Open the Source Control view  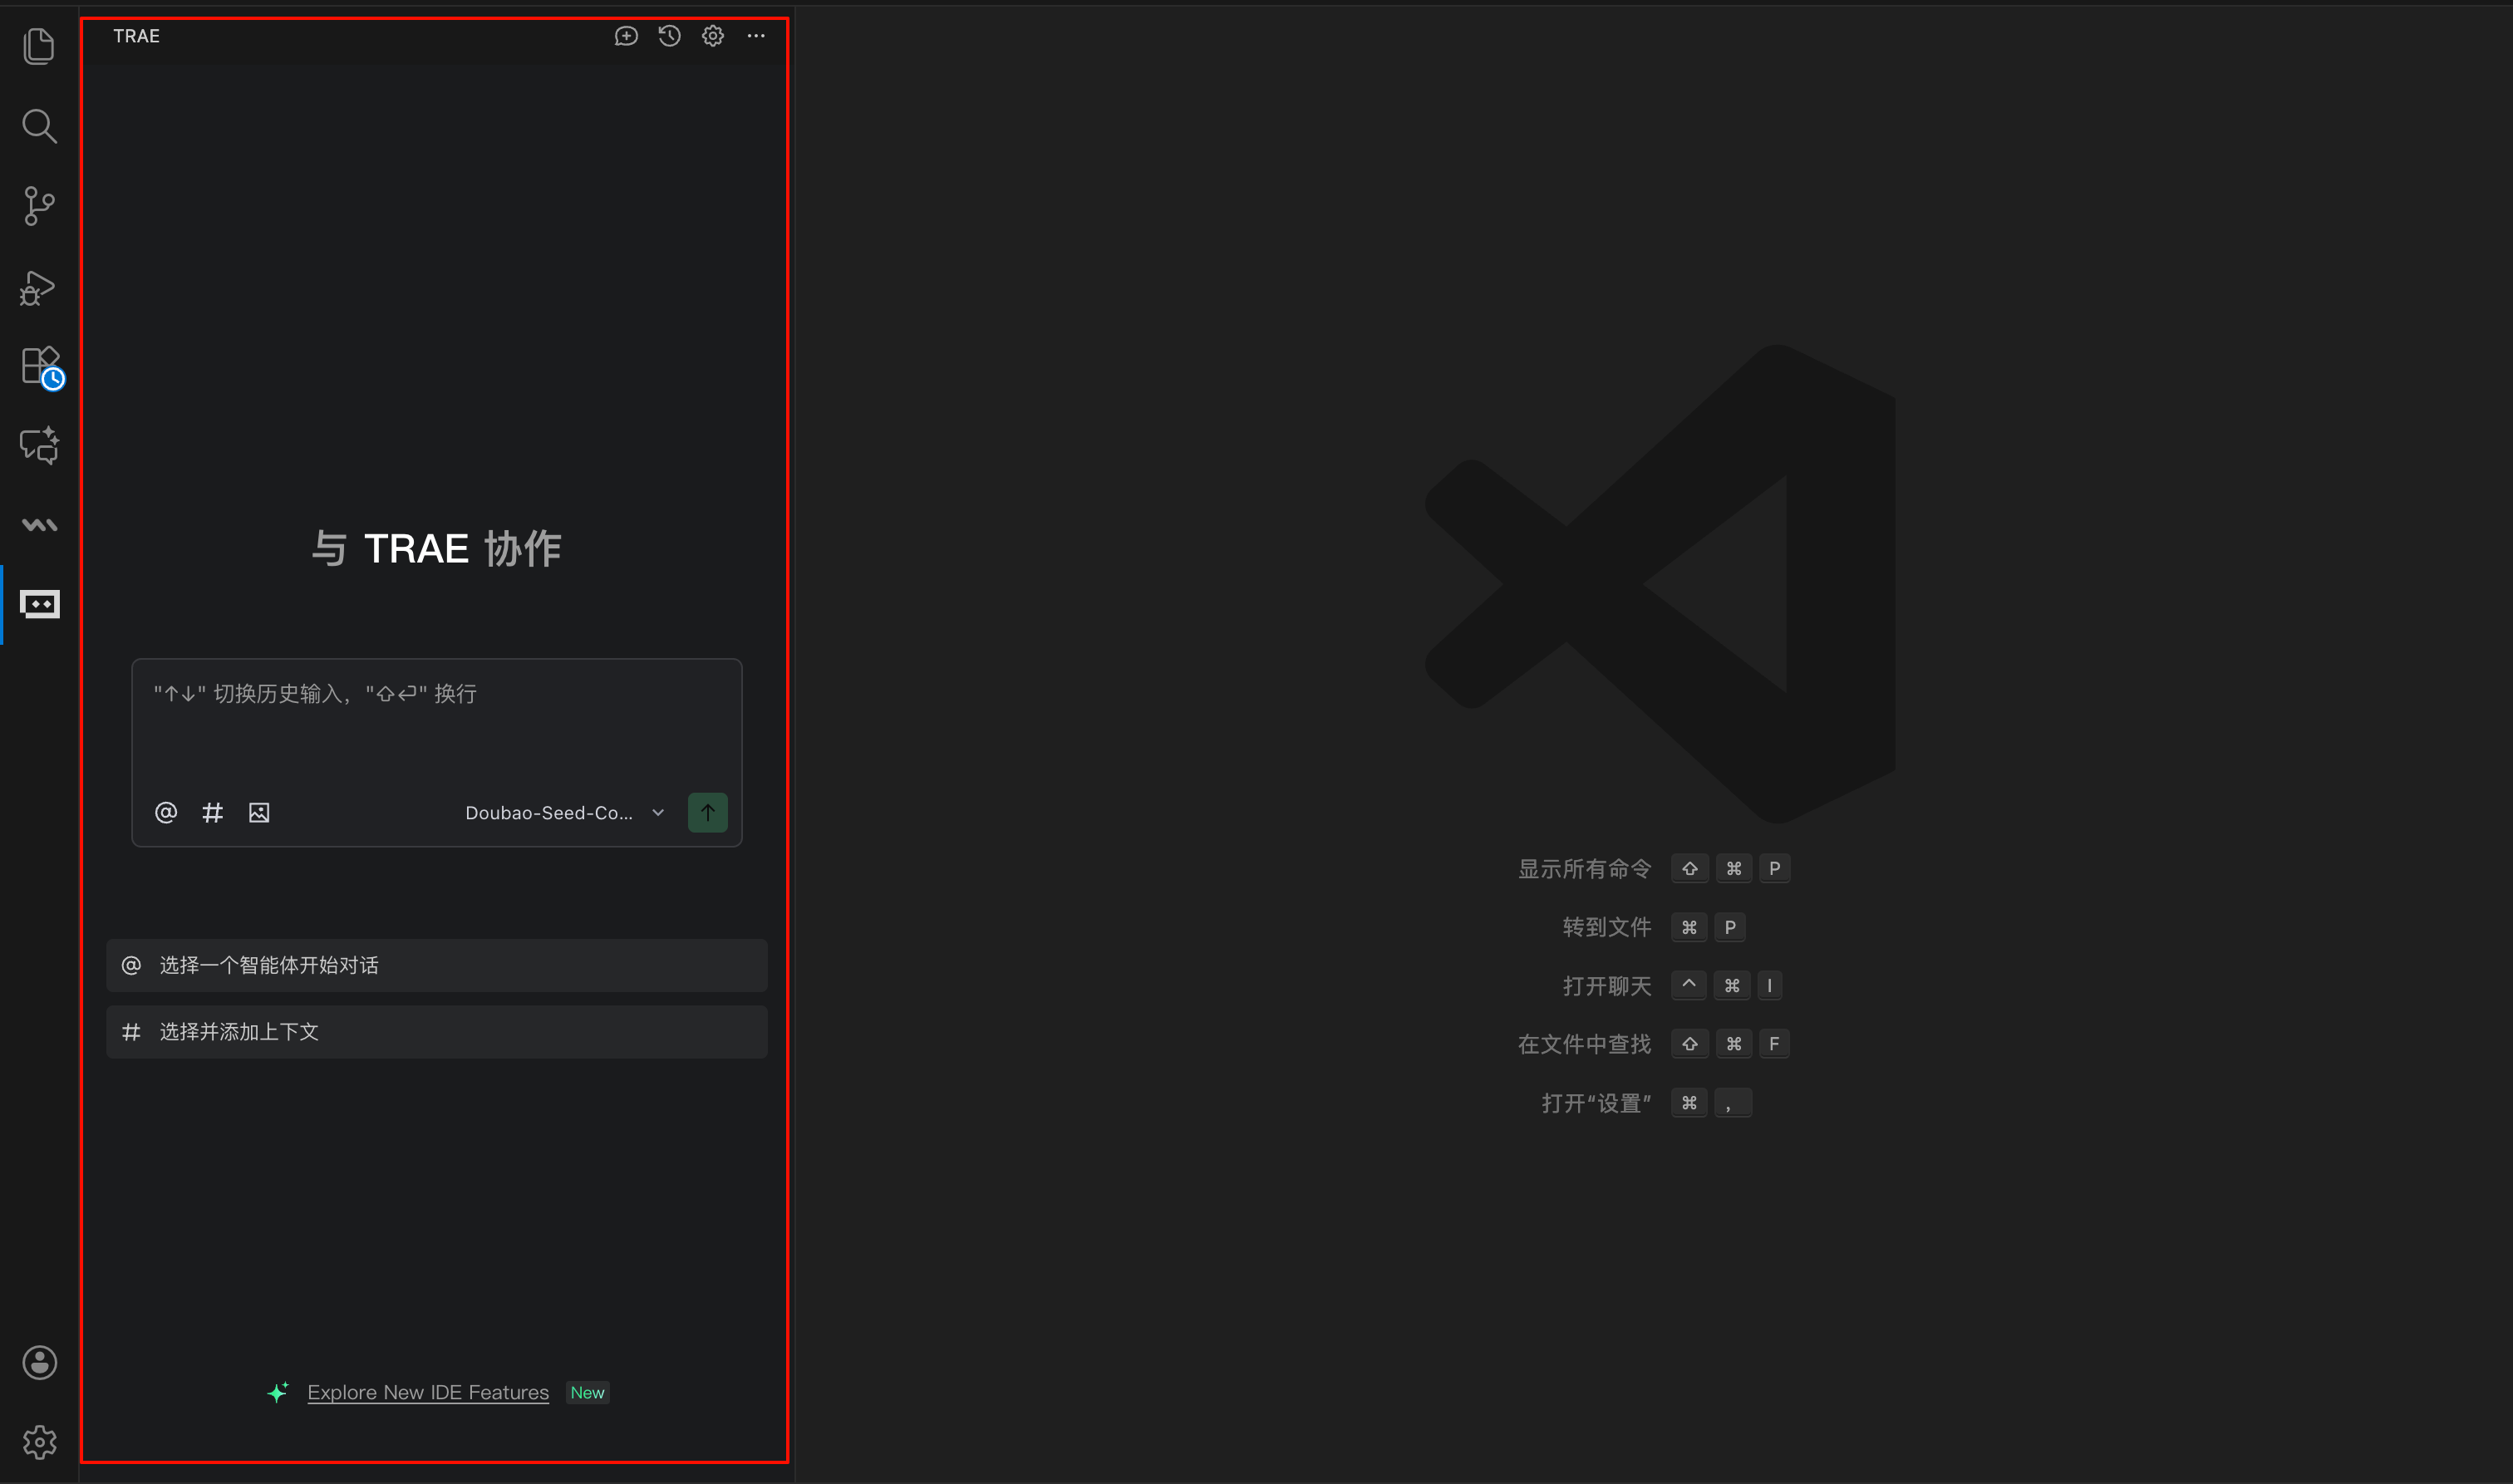tap(39, 206)
